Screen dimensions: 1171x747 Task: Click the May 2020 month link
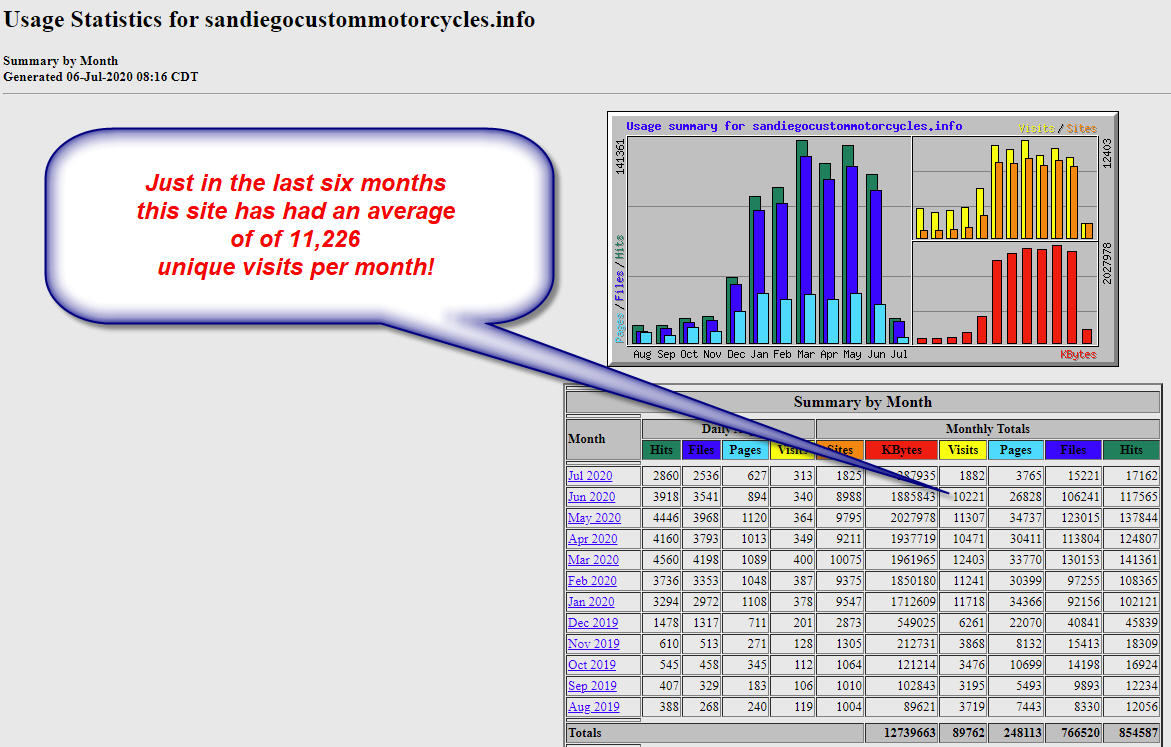point(594,518)
